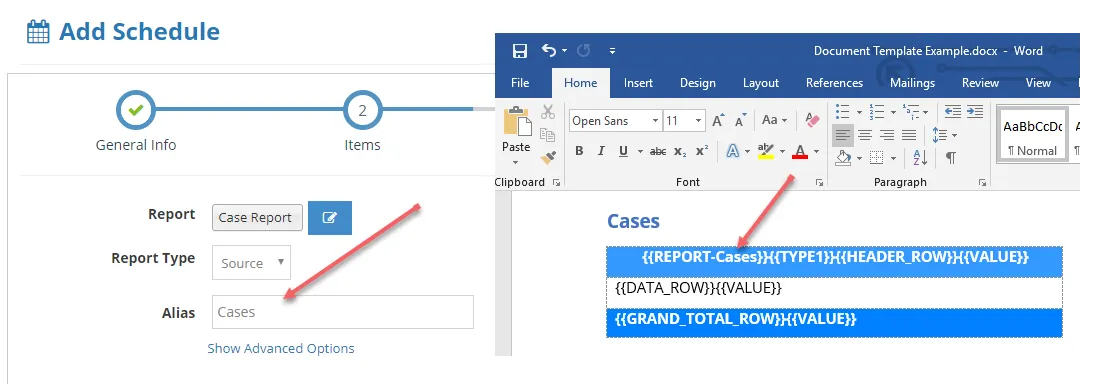Screen dimensions: 1097x384
Task: Expand font color dropdown arrow
Action: coord(816,152)
